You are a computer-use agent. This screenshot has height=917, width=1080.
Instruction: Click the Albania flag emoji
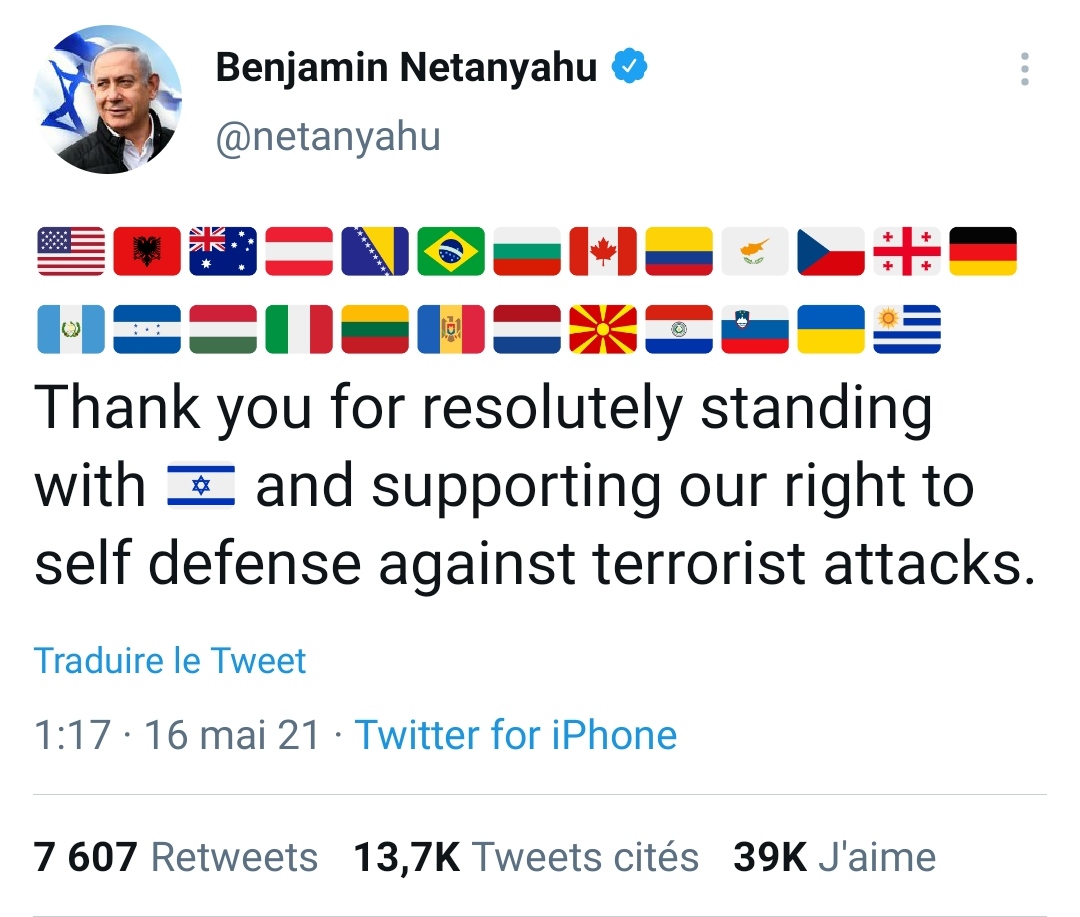pos(147,251)
